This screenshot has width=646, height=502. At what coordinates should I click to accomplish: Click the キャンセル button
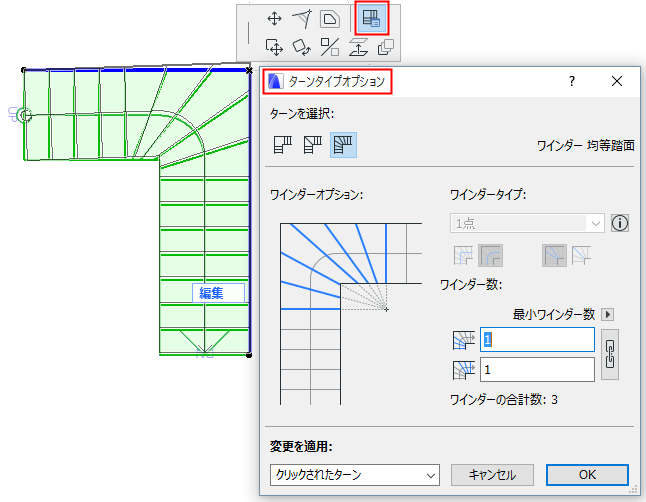492,475
